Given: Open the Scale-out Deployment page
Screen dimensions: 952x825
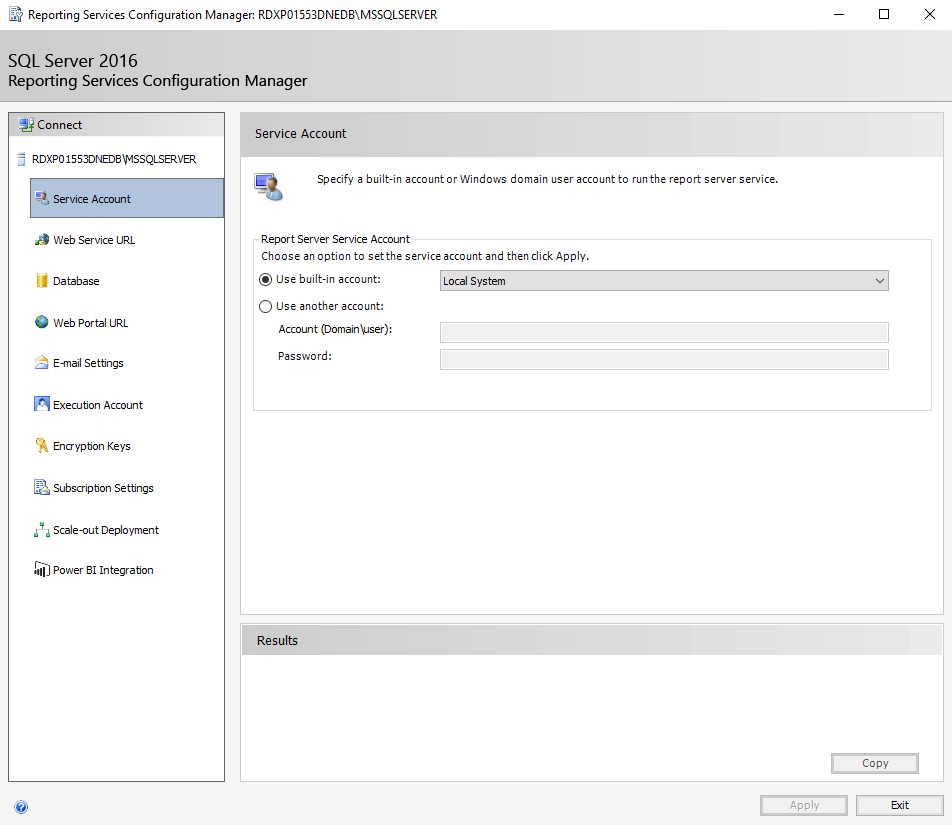Looking at the screenshot, I should pyautogui.click(x=106, y=530).
